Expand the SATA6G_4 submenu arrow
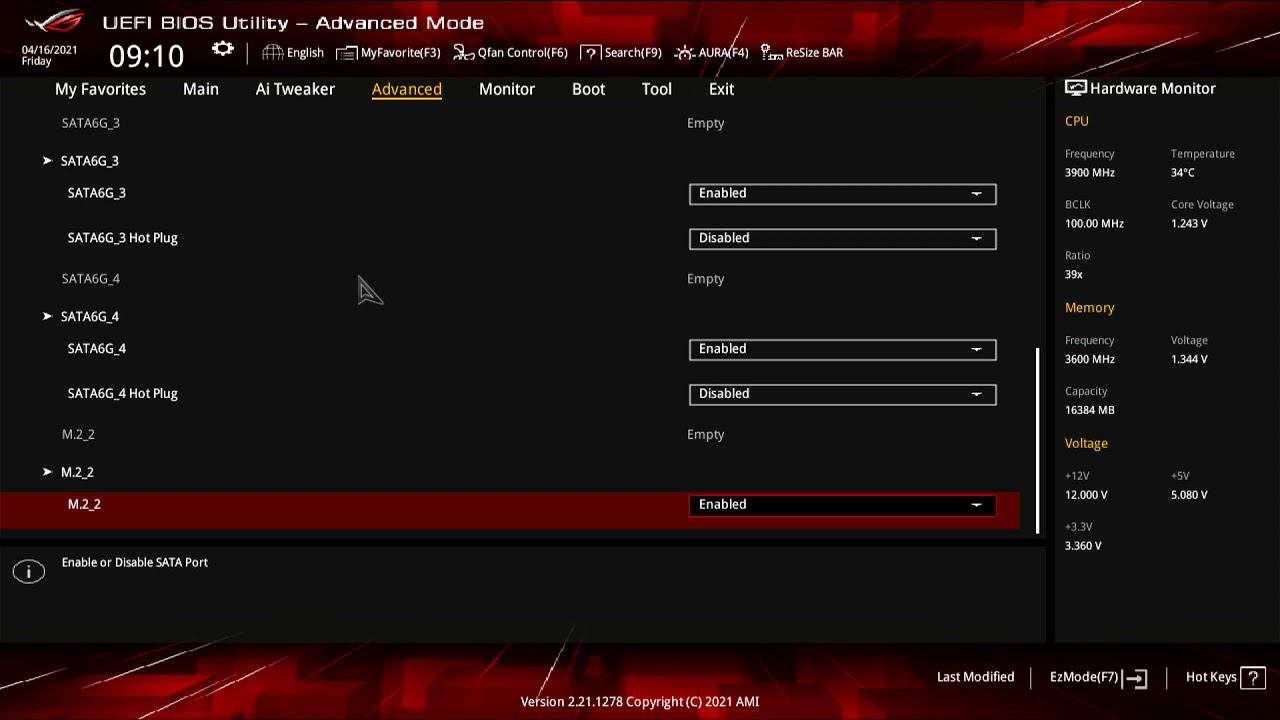The height and width of the screenshot is (720, 1280). pyautogui.click(x=47, y=316)
